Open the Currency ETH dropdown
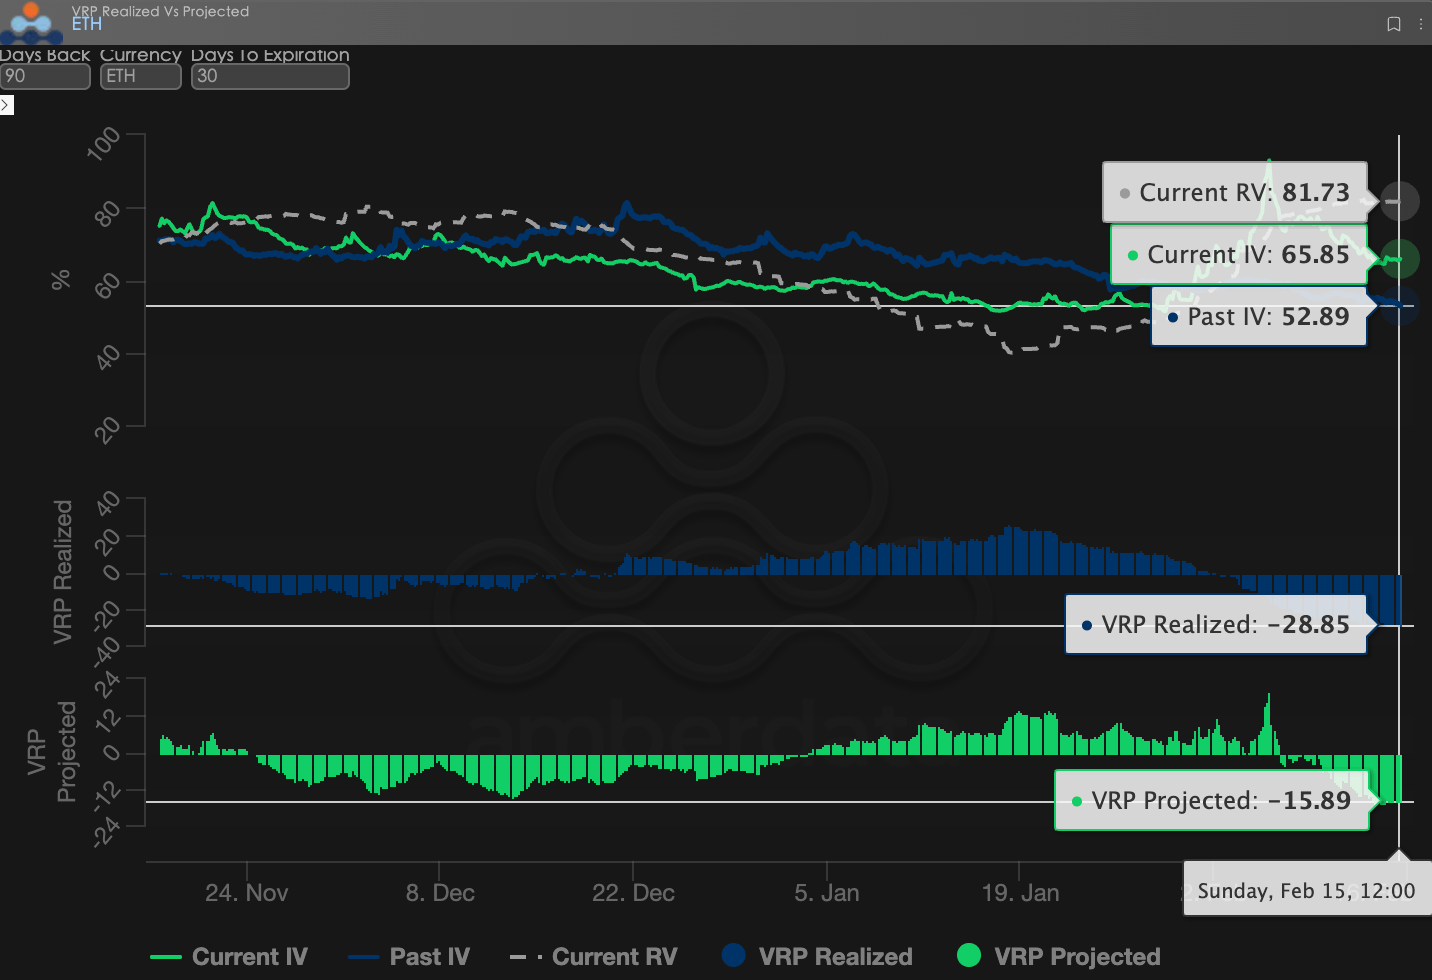1432x980 pixels. point(140,76)
